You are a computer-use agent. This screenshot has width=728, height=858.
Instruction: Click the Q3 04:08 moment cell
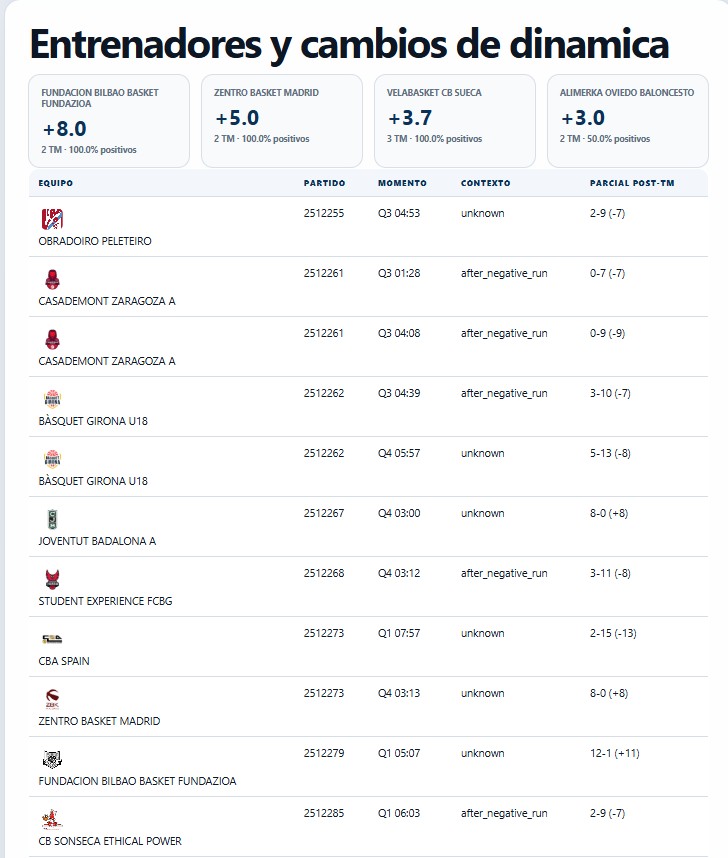click(x=399, y=333)
